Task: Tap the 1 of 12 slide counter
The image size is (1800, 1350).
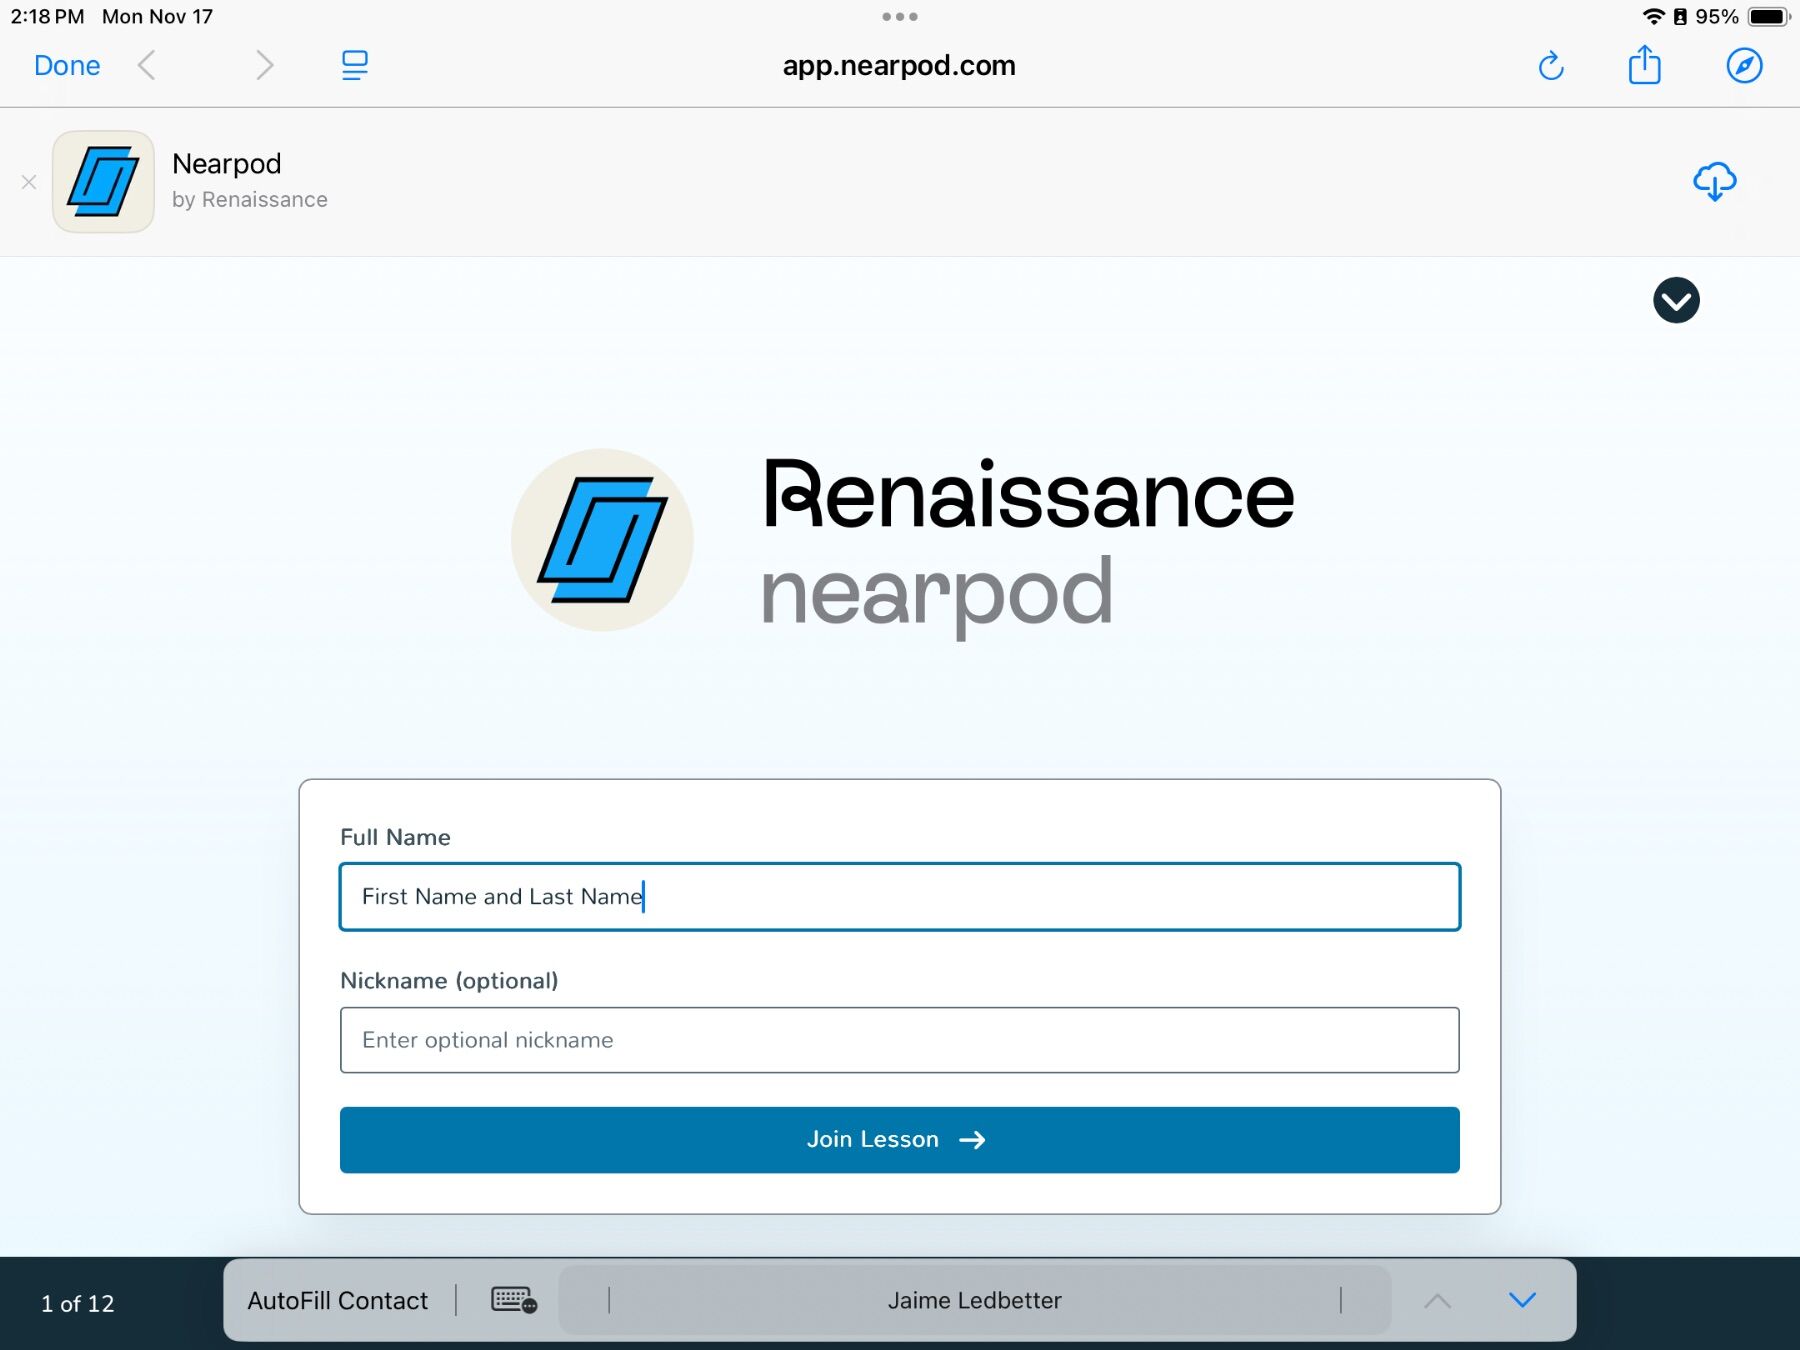Action: [78, 1304]
